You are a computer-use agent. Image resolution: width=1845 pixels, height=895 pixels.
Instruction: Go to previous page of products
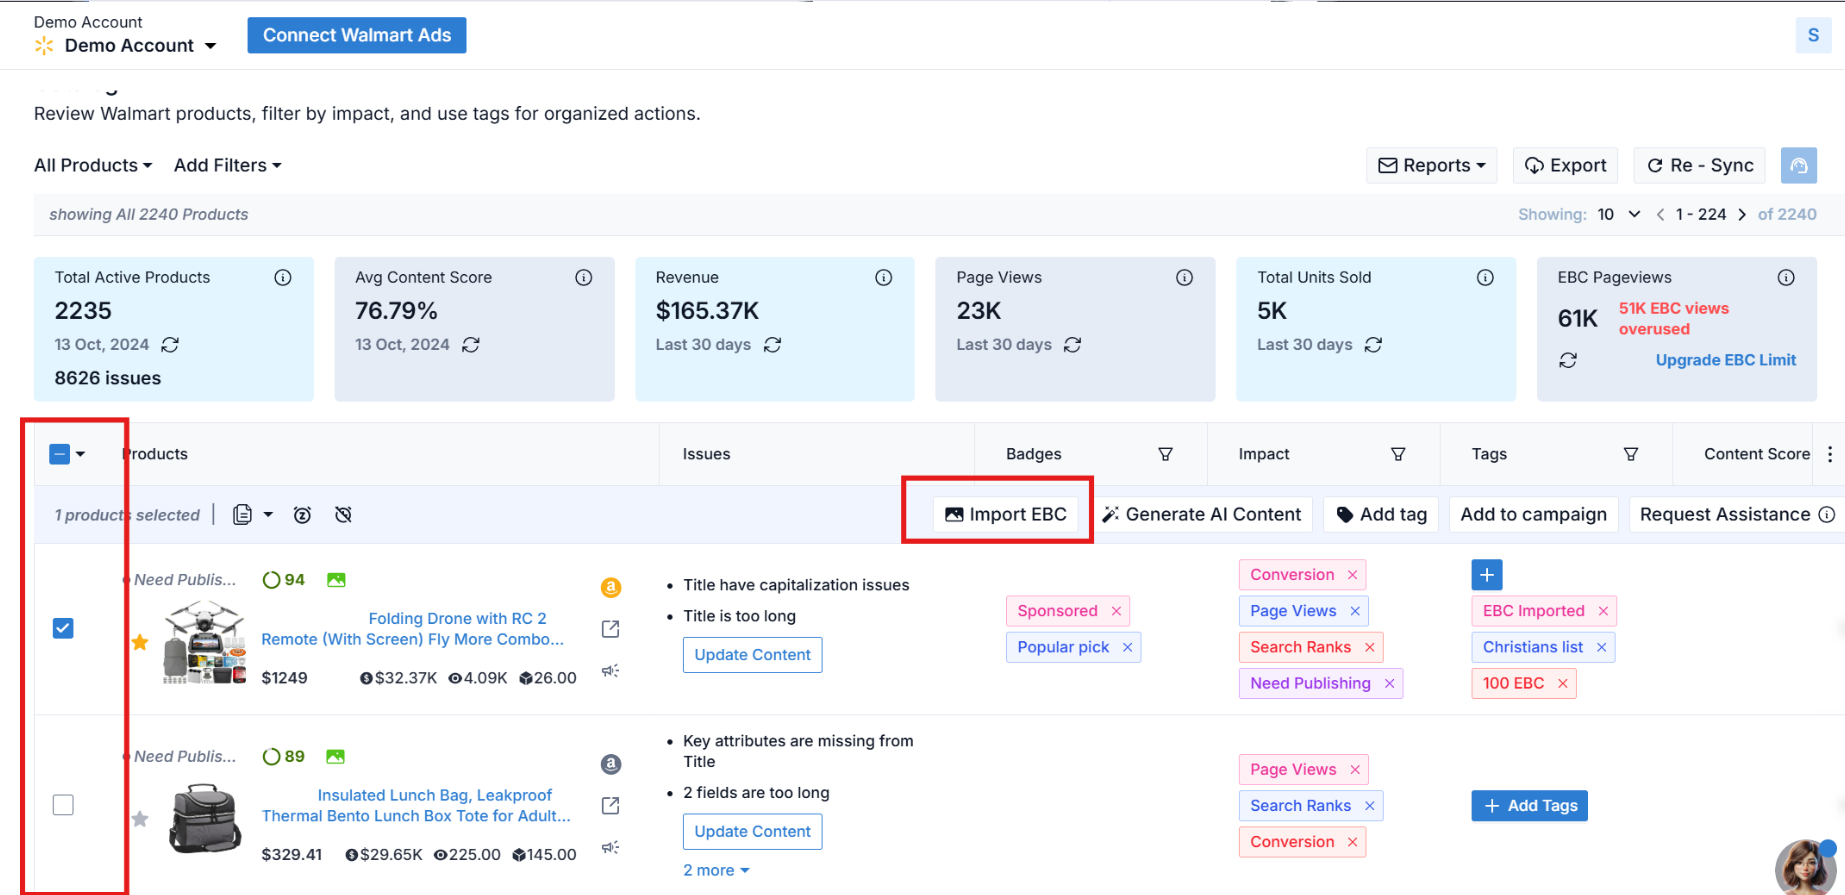[x=1660, y=214]
